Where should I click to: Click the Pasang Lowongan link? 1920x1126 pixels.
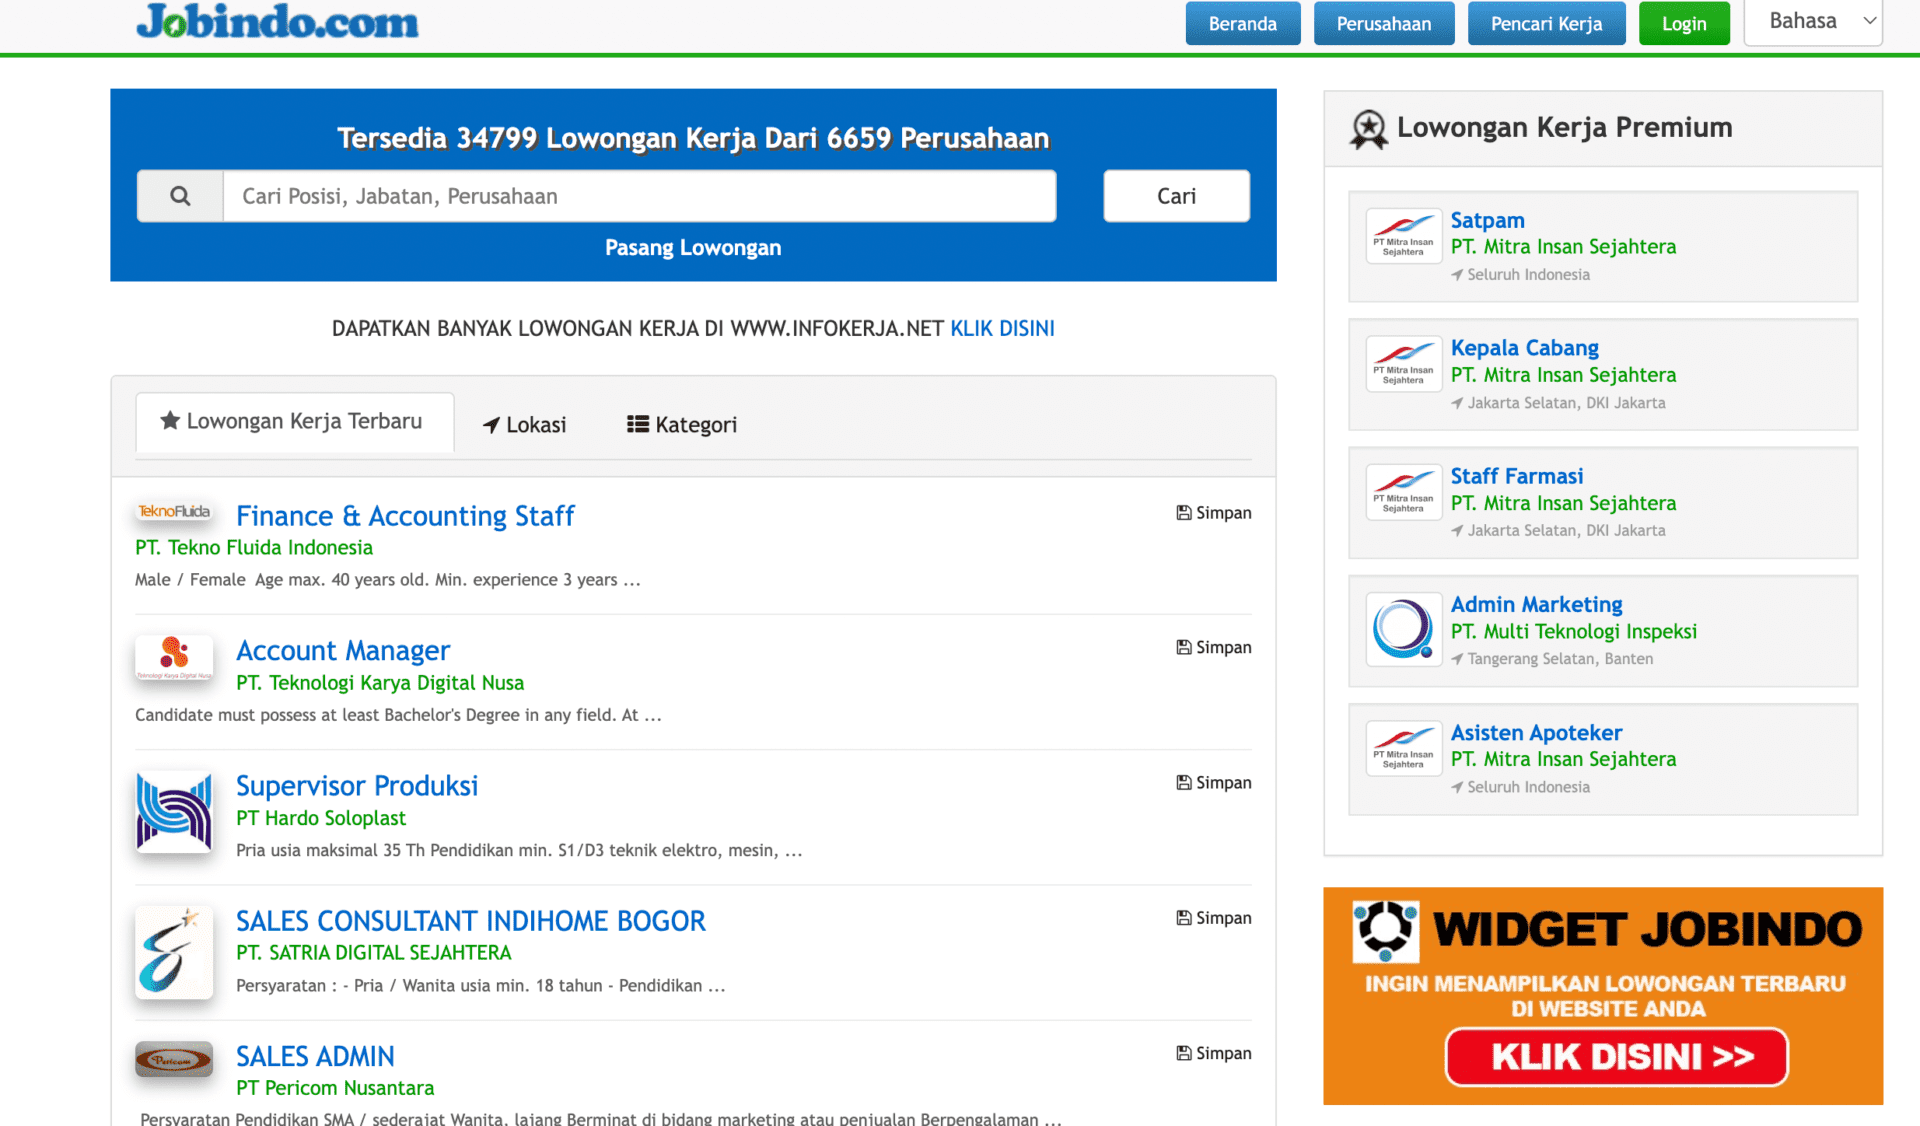tap(693, 247)
